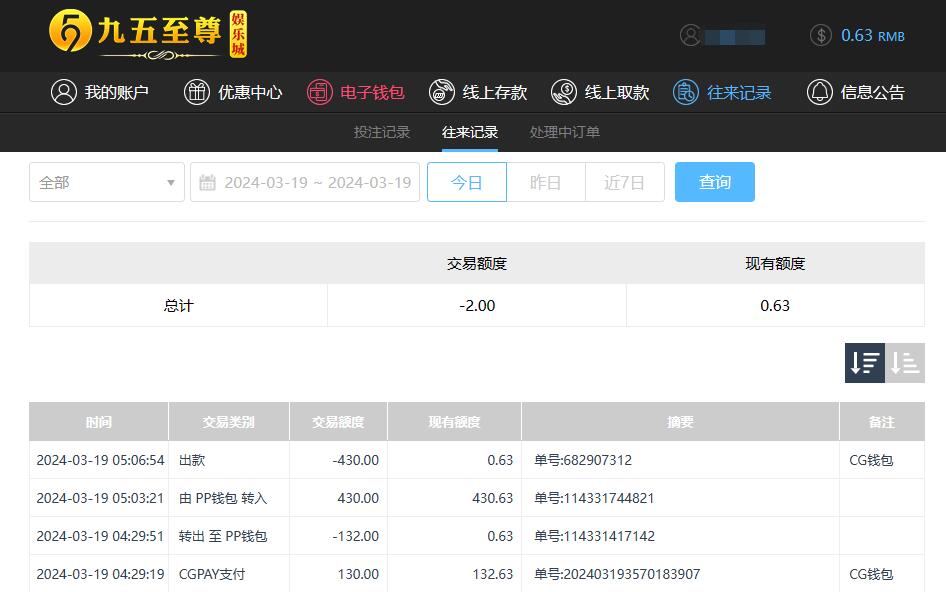The width and height of the screenshot is (946, 592).
Task: Click the 交易类别 column header
Action: [x=229, y=422]
